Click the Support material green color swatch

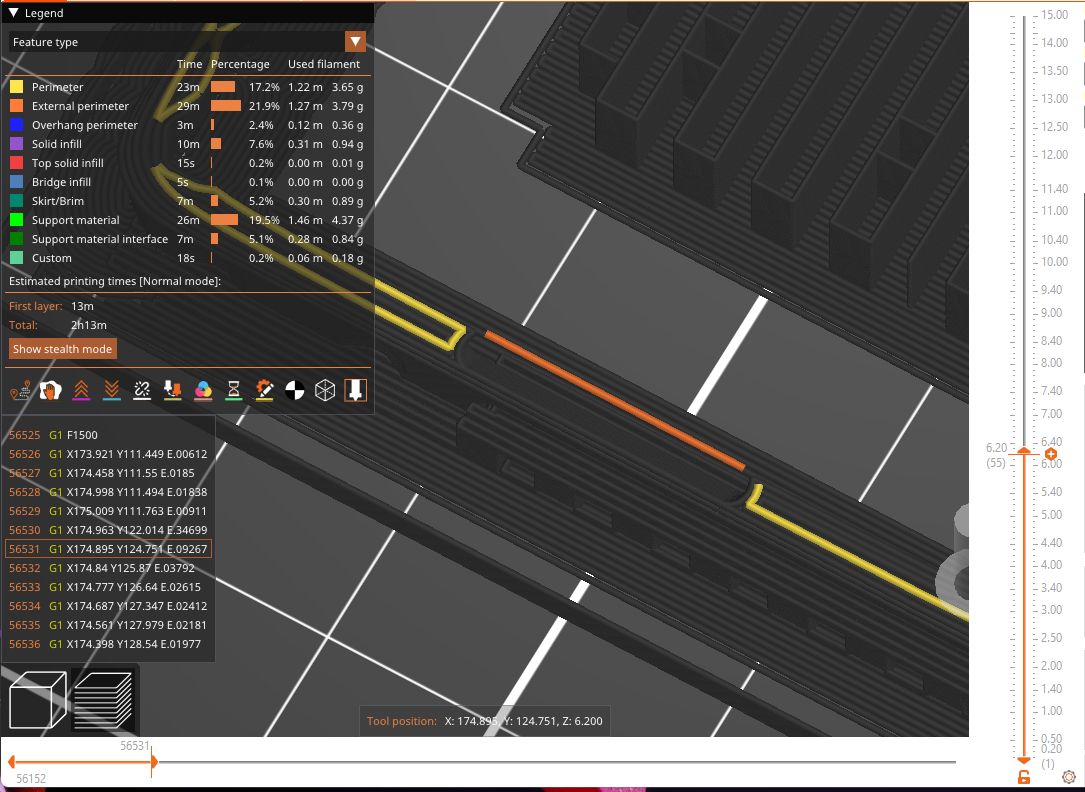tap(15, 220)
